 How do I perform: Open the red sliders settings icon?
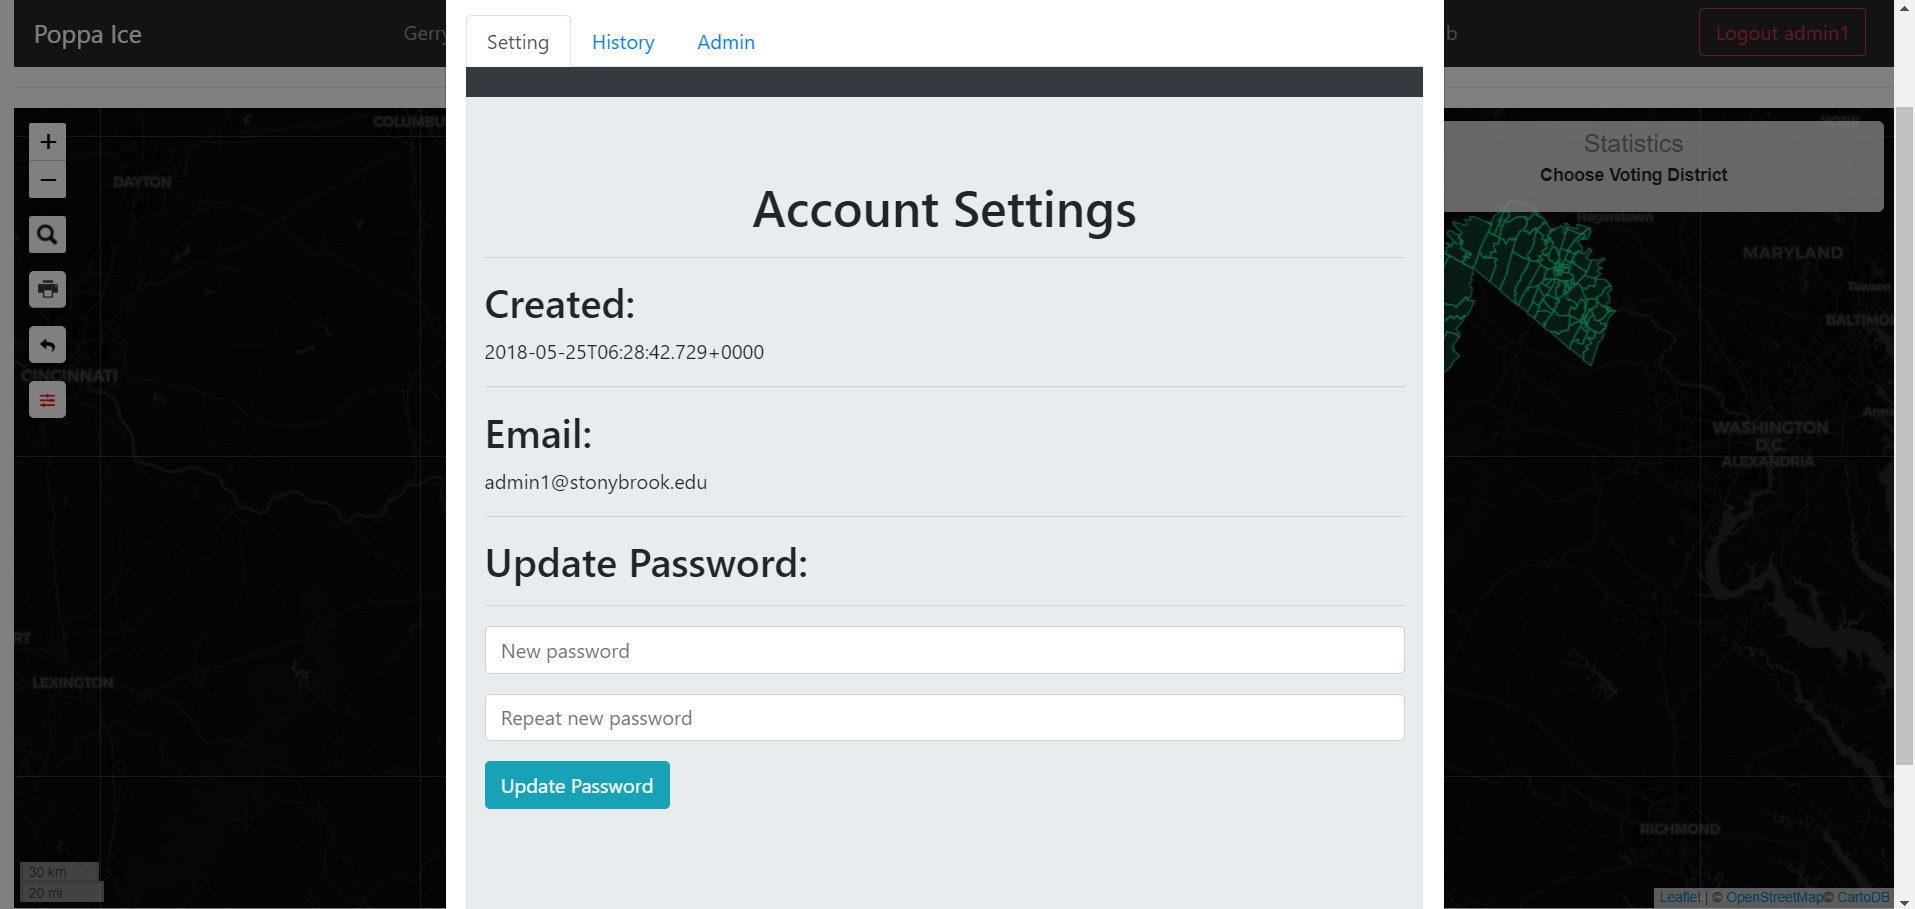tap(47, 400)
